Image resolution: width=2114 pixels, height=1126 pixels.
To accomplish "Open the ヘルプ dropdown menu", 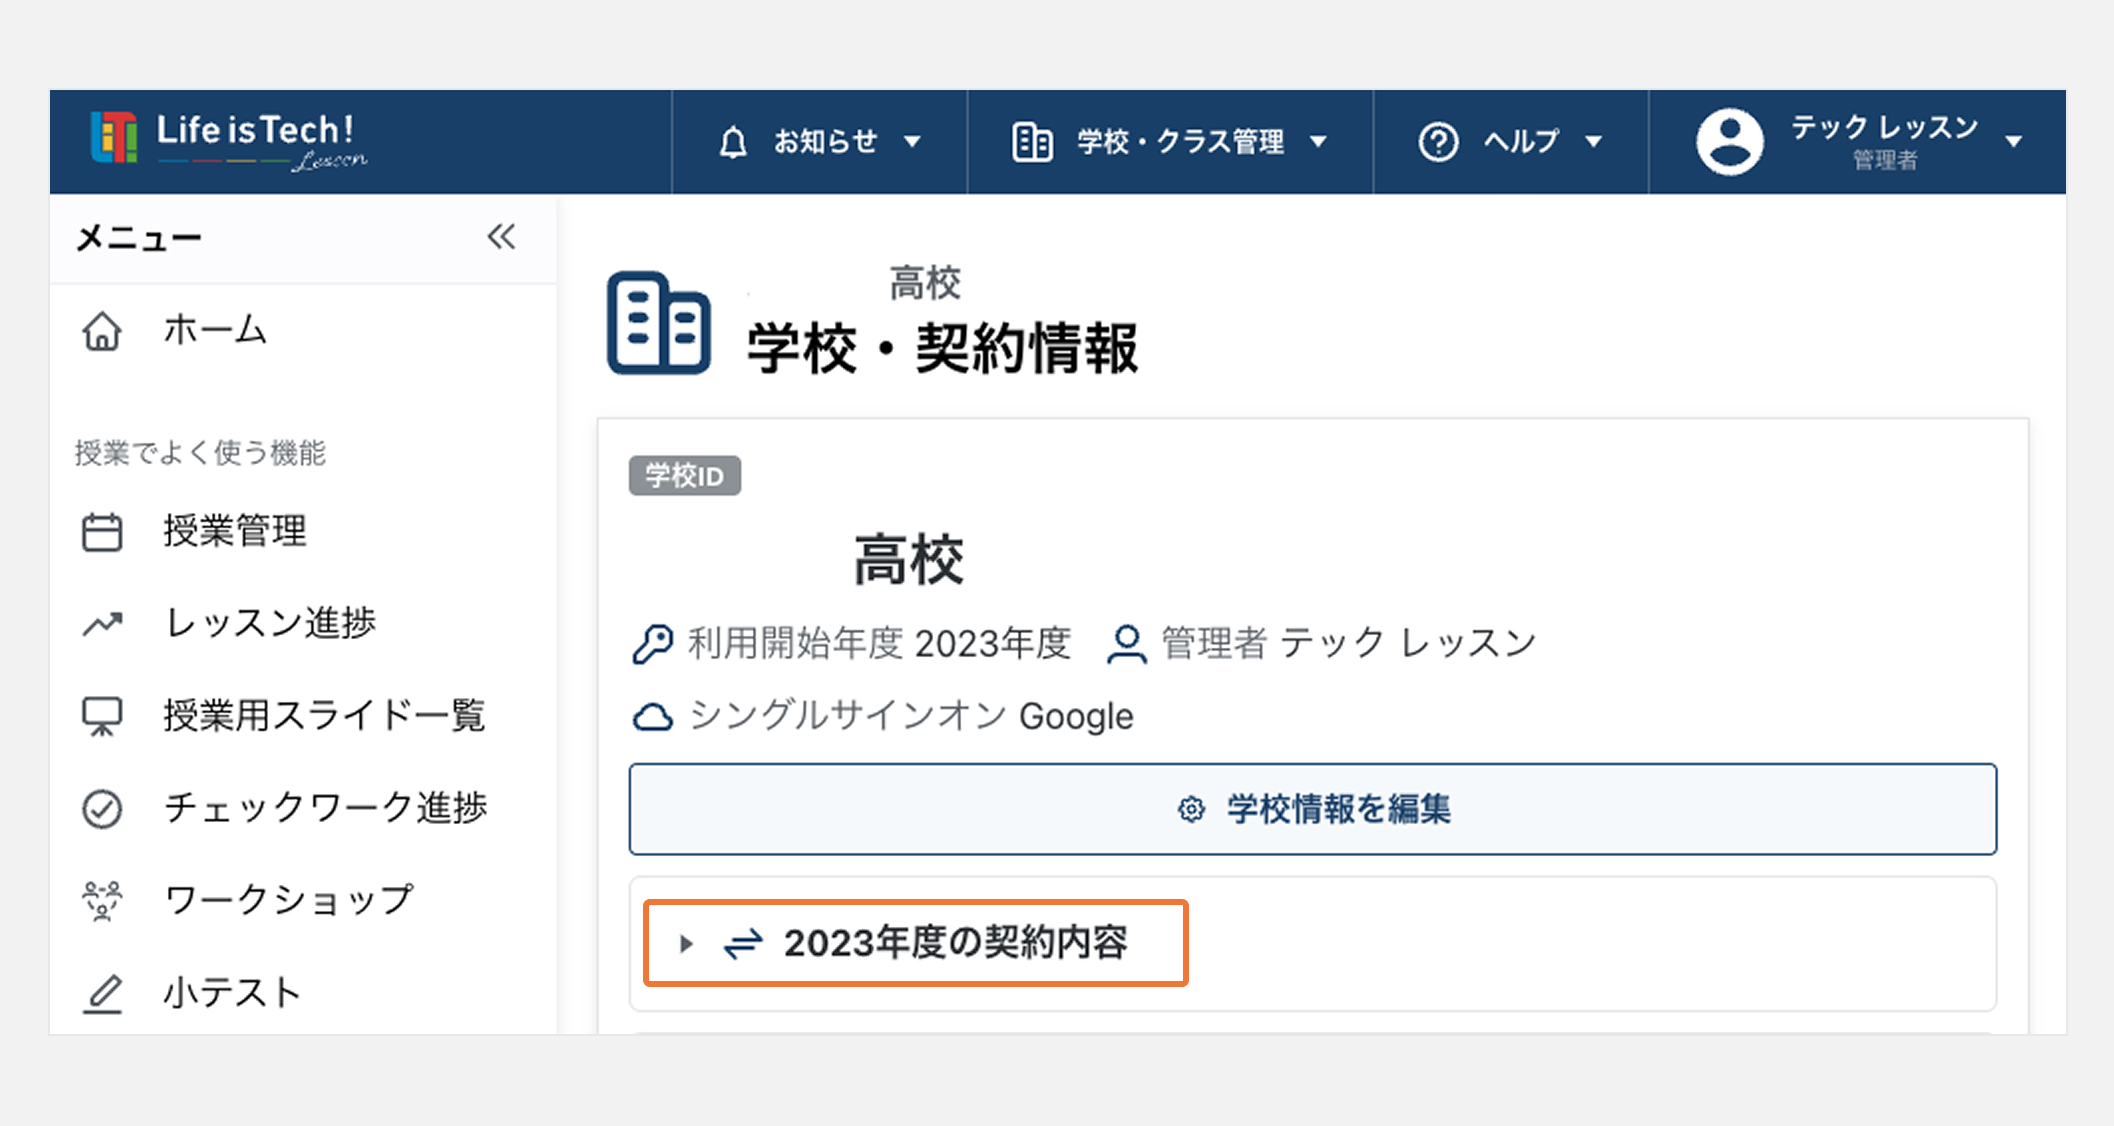I will tap(1511, 142).
